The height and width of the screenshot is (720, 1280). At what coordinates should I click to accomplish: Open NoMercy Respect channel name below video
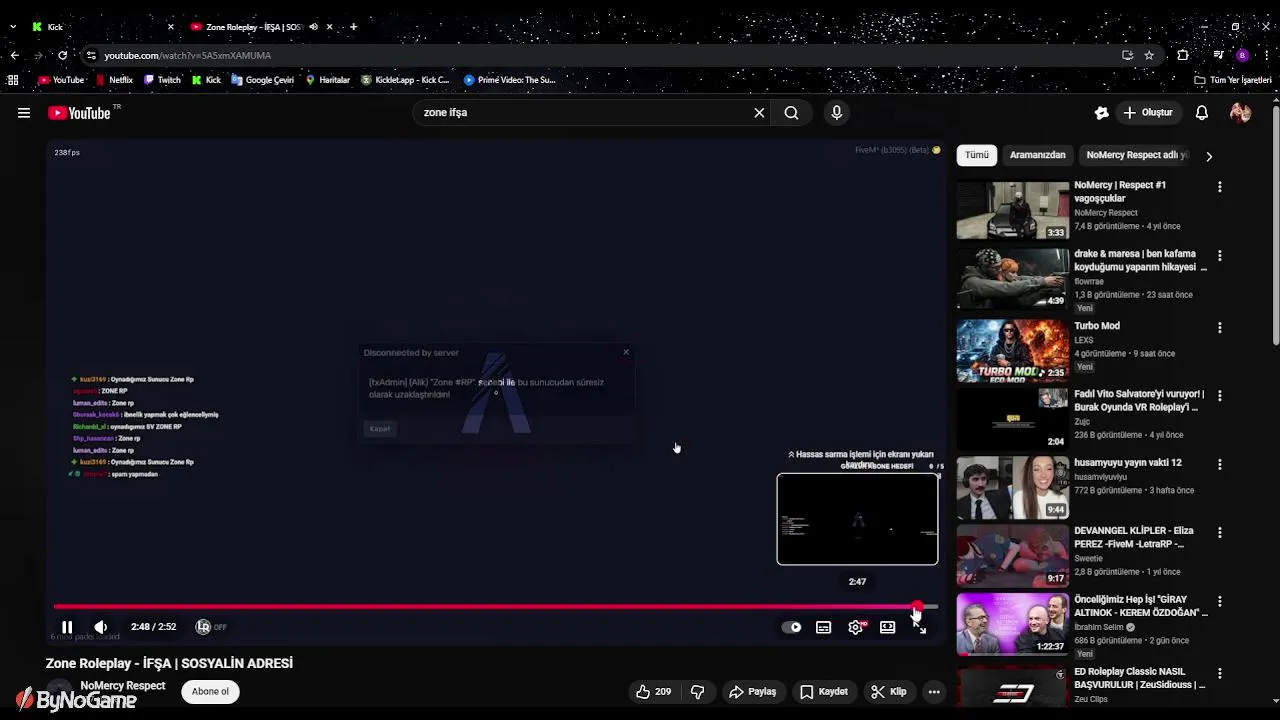[x=122, y=685]
